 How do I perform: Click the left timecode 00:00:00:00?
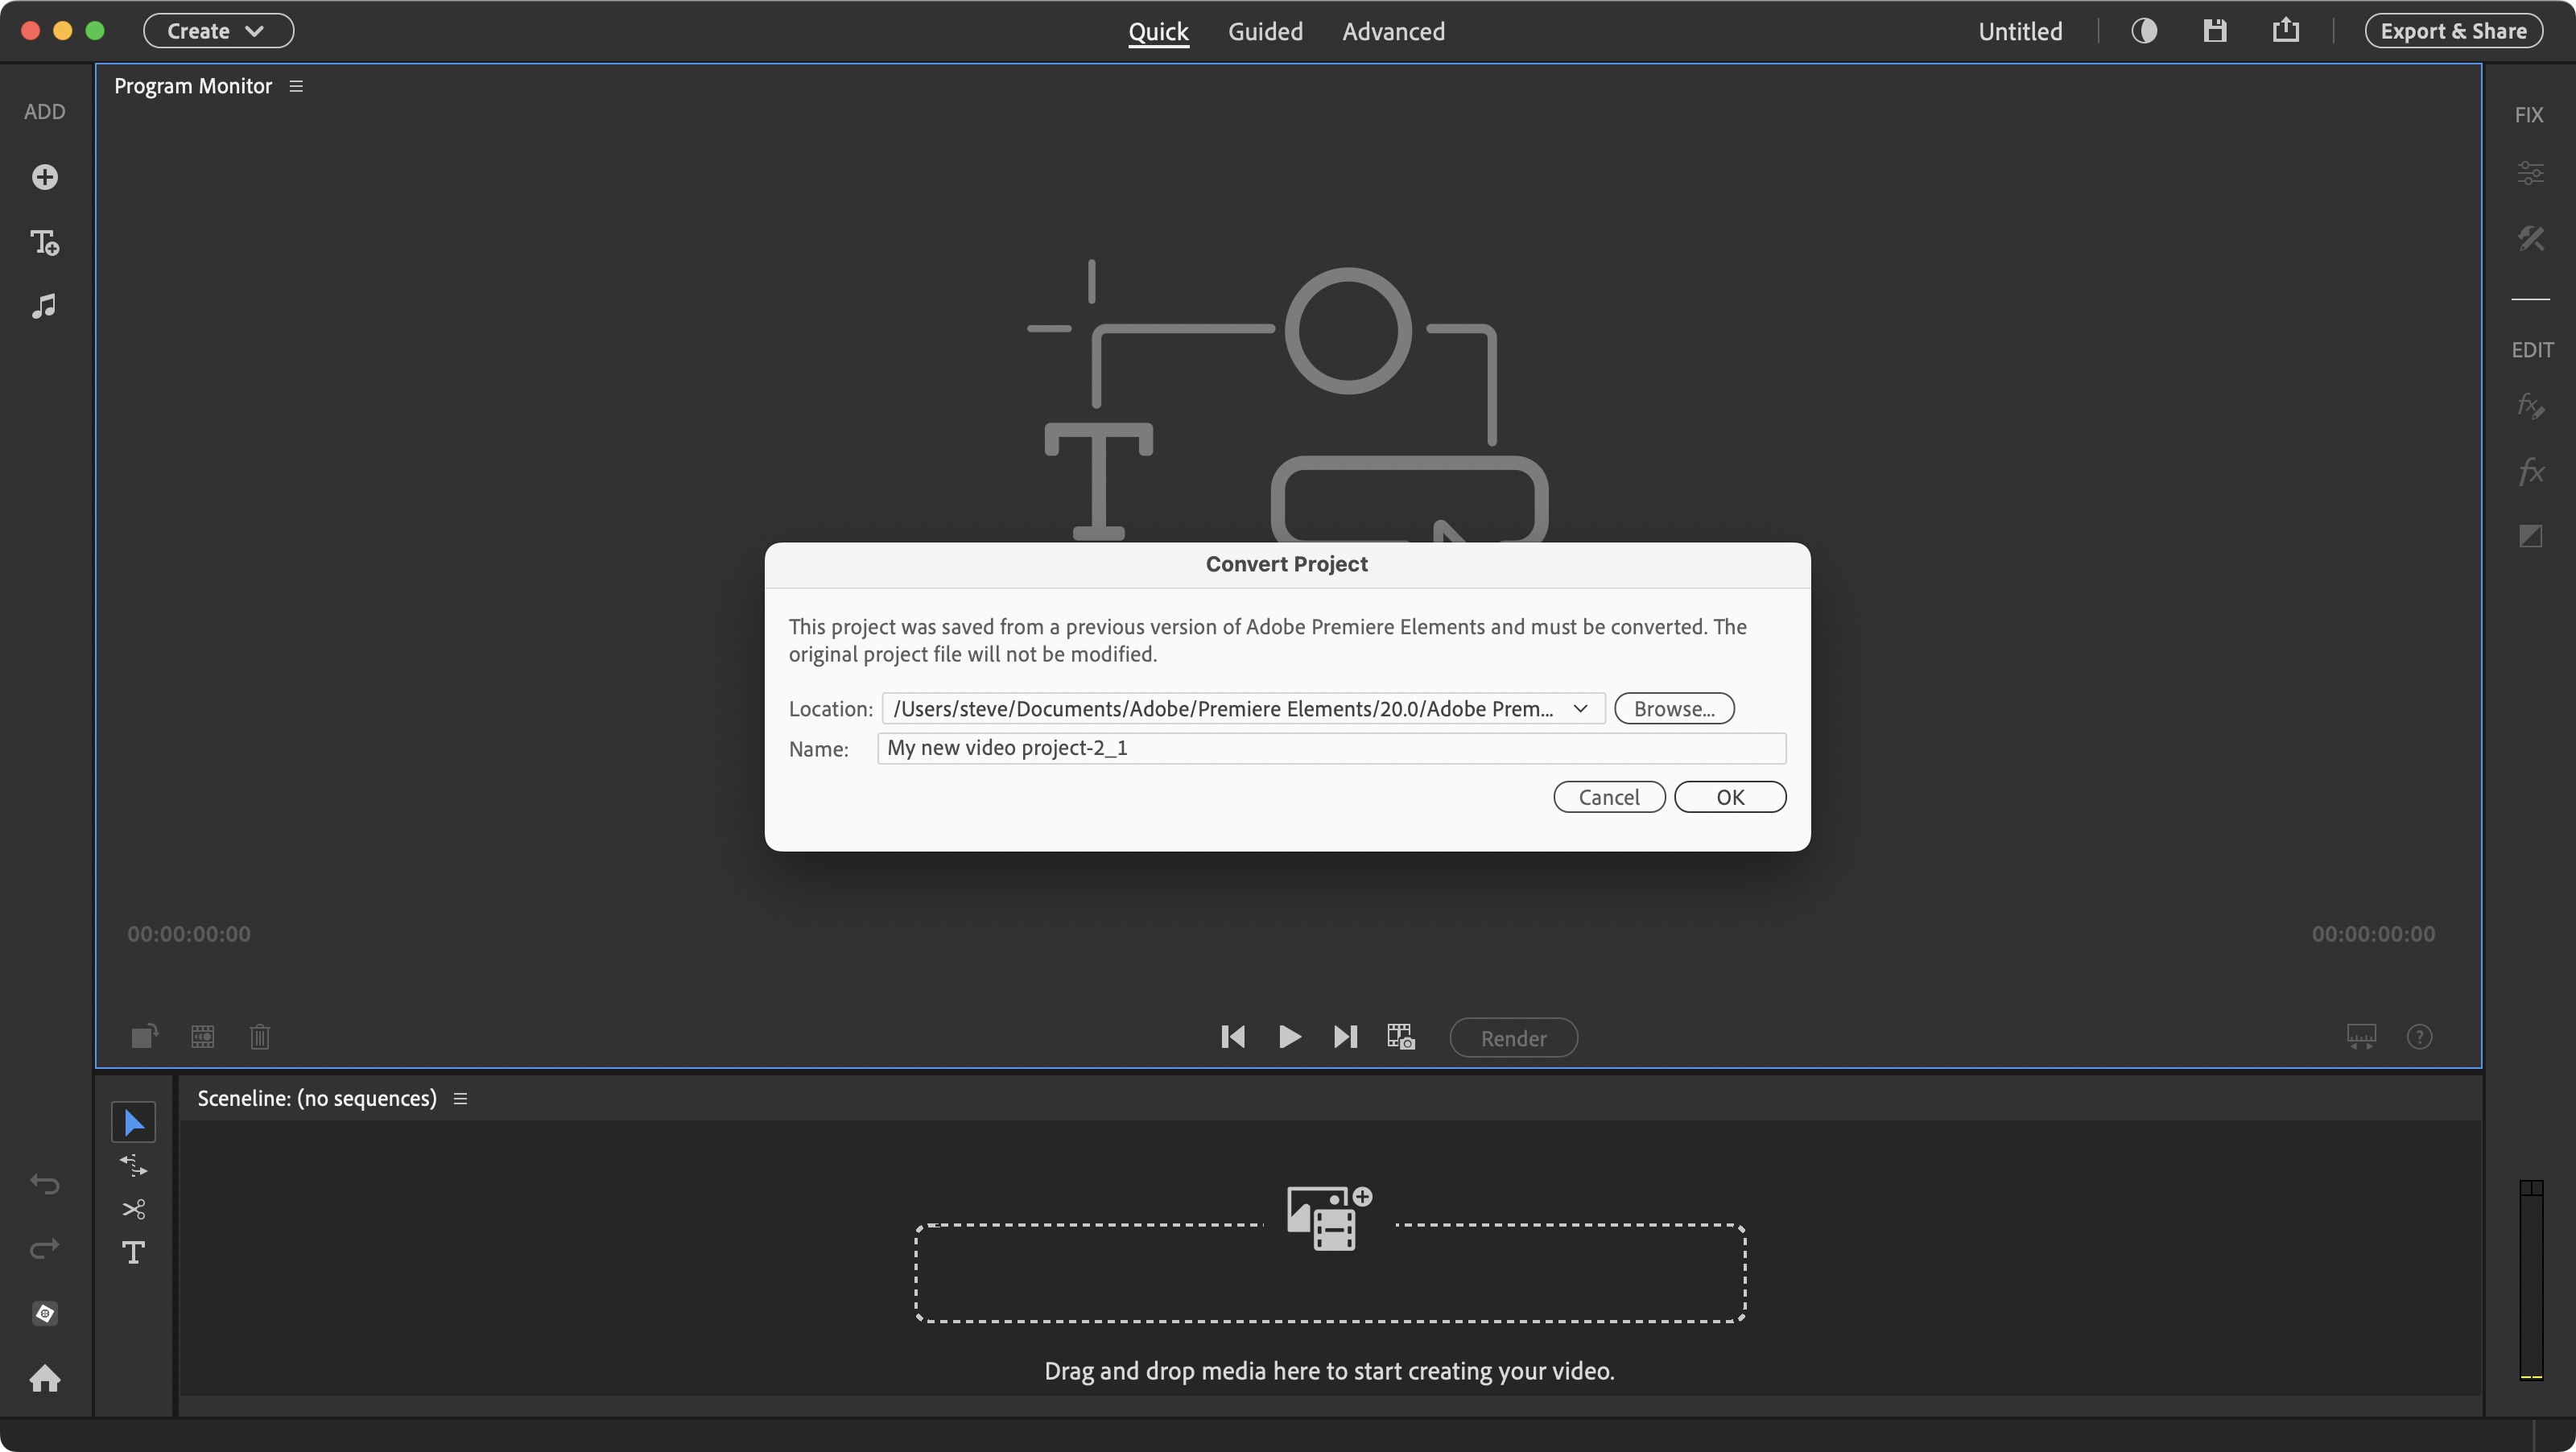pos(188,934)
